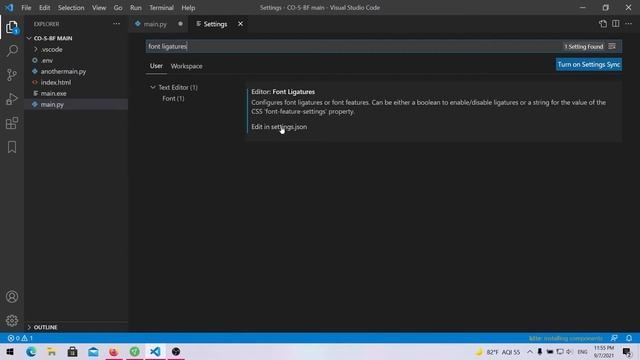Open Explorer views and more actions ellipsis
Viewport: 640px width, 360px height.
click(116, 24)
